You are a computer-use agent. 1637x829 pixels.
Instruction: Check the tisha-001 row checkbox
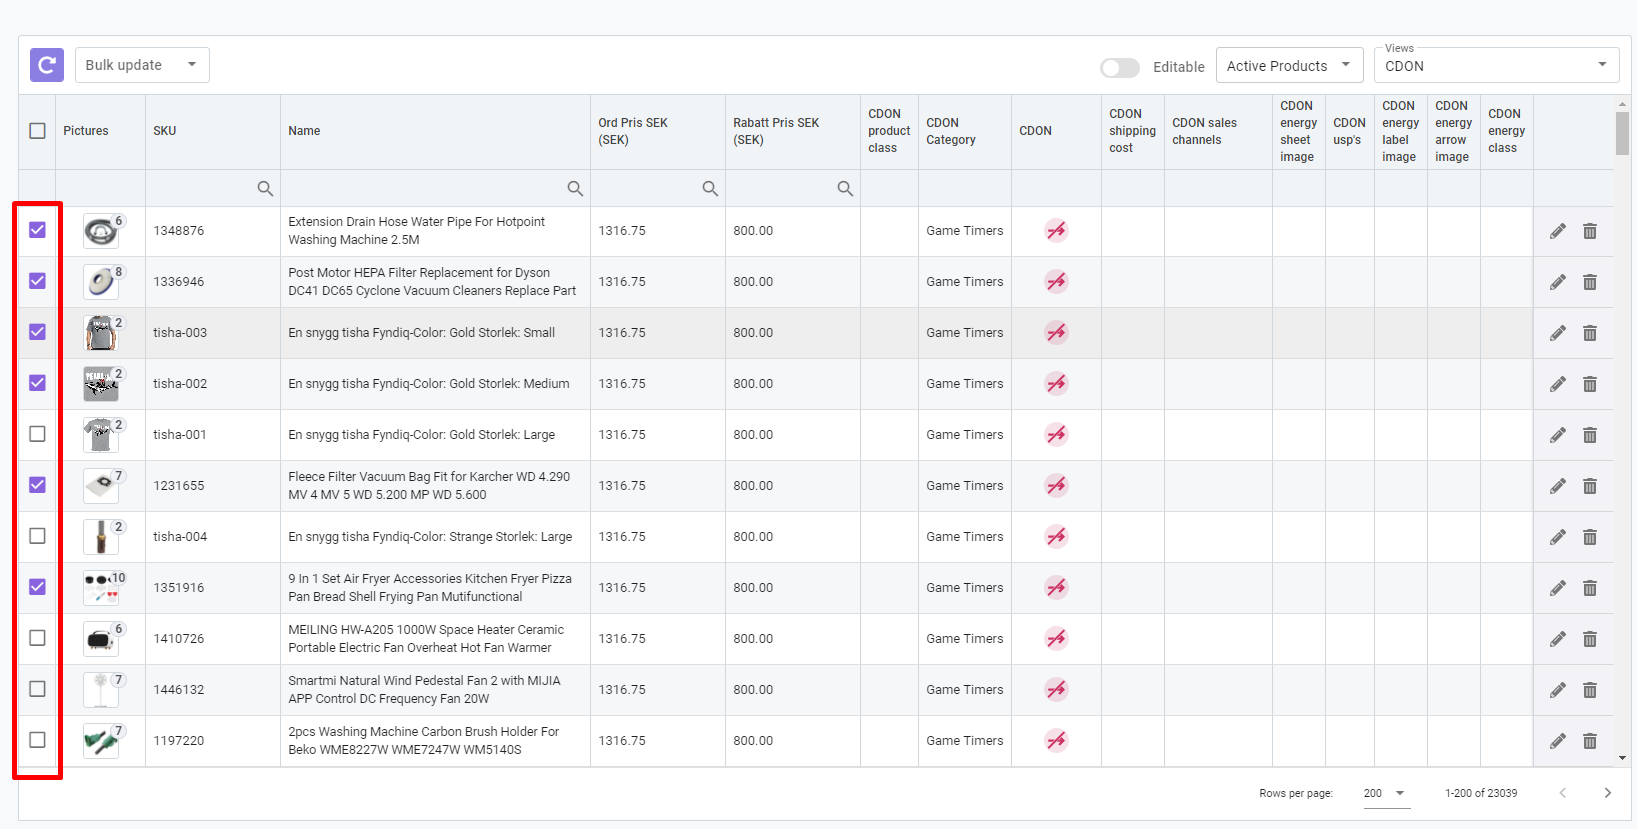point(37,434)
